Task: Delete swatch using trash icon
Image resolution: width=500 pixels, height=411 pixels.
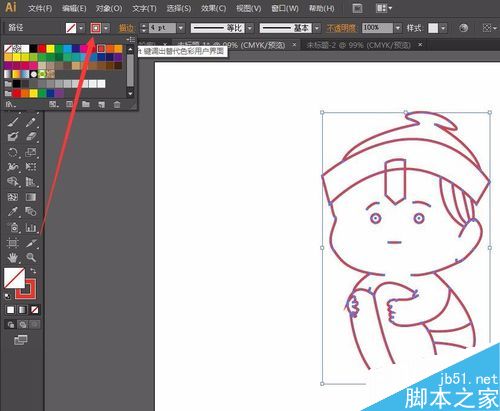Action: (117, 105)
